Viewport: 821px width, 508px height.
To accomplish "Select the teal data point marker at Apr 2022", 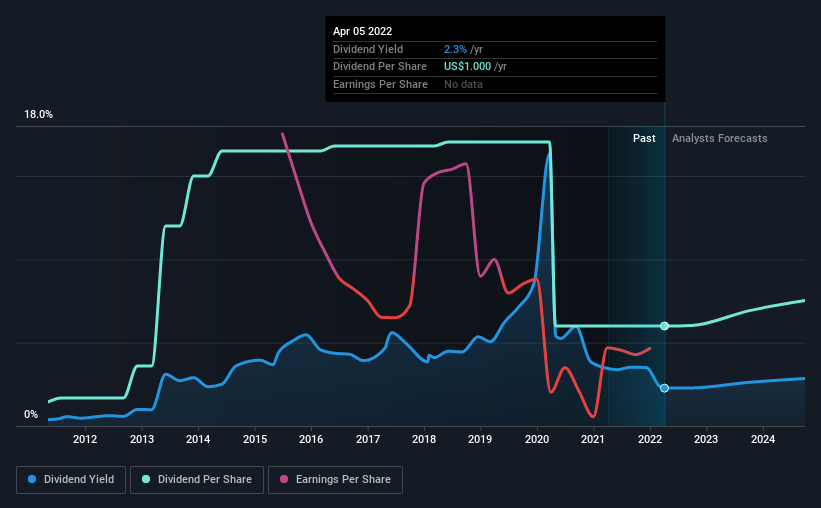I will click(x=664, y=326).
